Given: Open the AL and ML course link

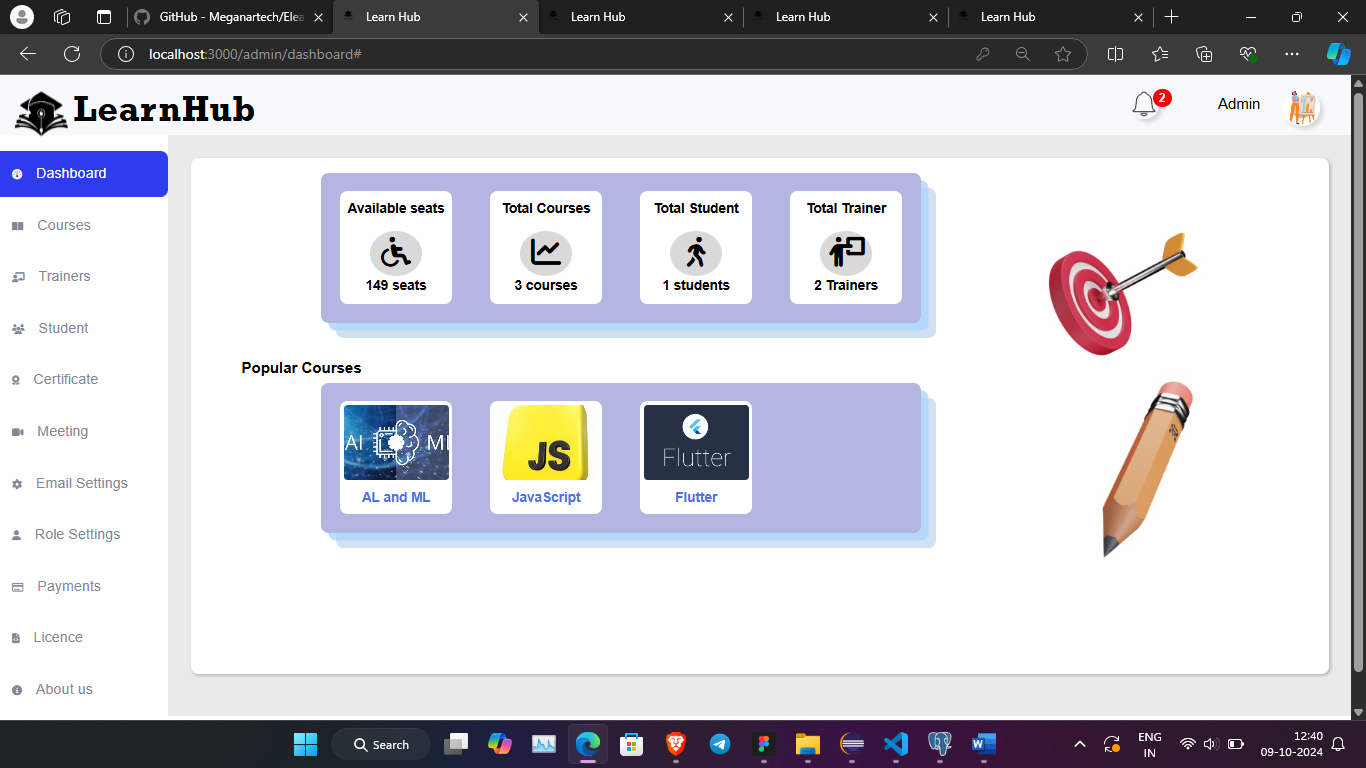Looking at the screenshot, I should (395, 496).
